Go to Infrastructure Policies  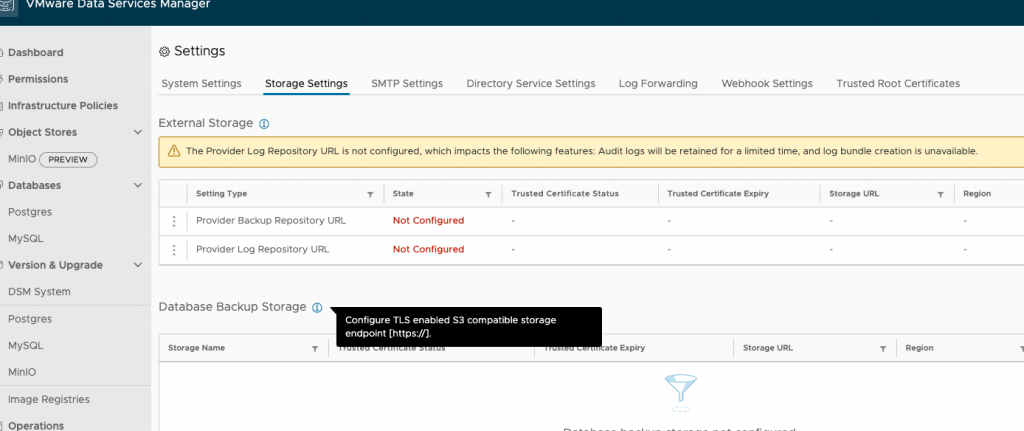pyautogui.click(x=63, y=106)
